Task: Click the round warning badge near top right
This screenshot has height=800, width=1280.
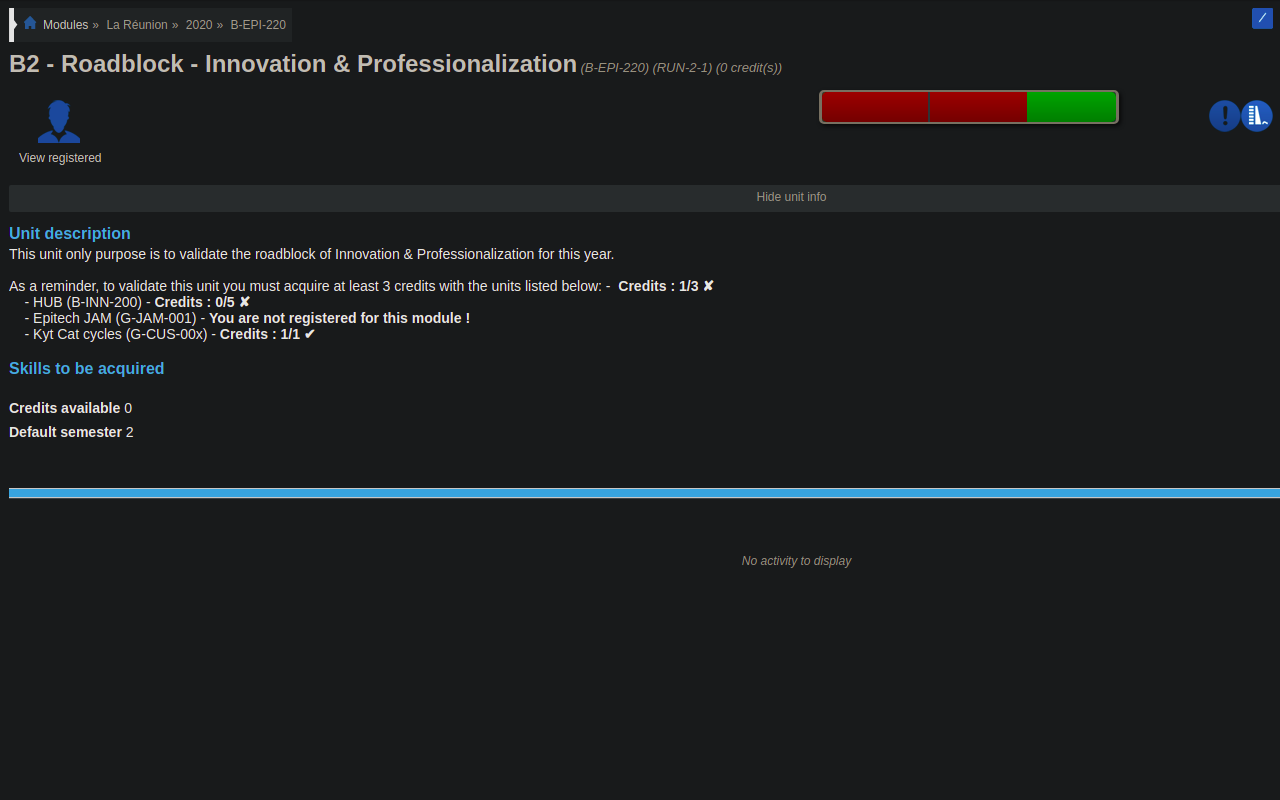Action: 1224,115
